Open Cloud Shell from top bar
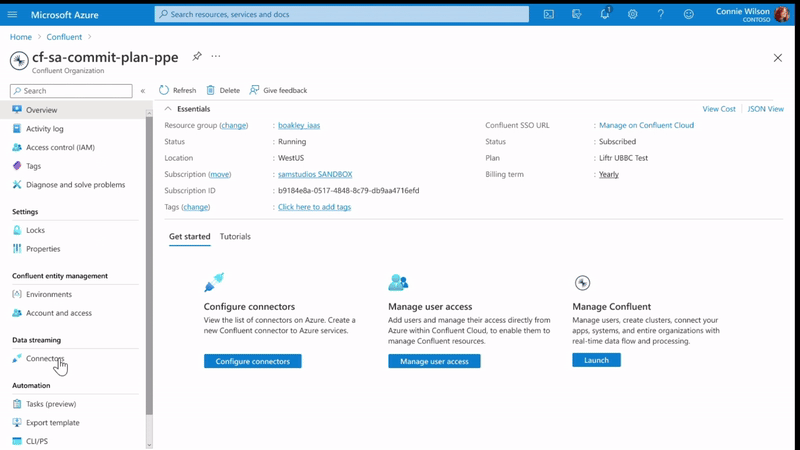 coord(548,14)
